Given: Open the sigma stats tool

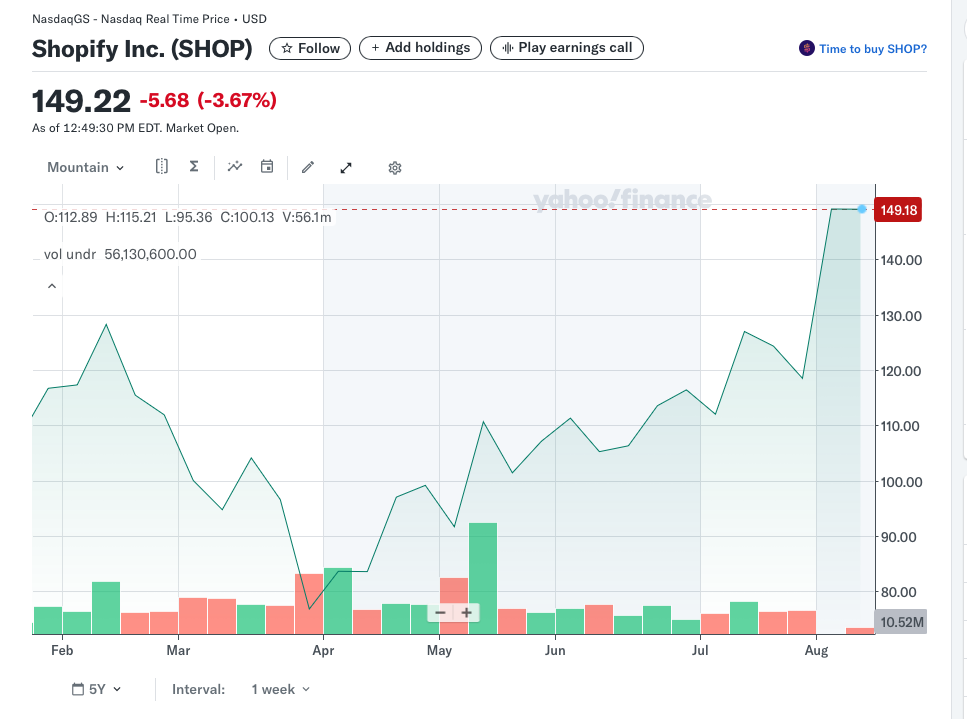Looking at the screenshot, I should 194,167.
